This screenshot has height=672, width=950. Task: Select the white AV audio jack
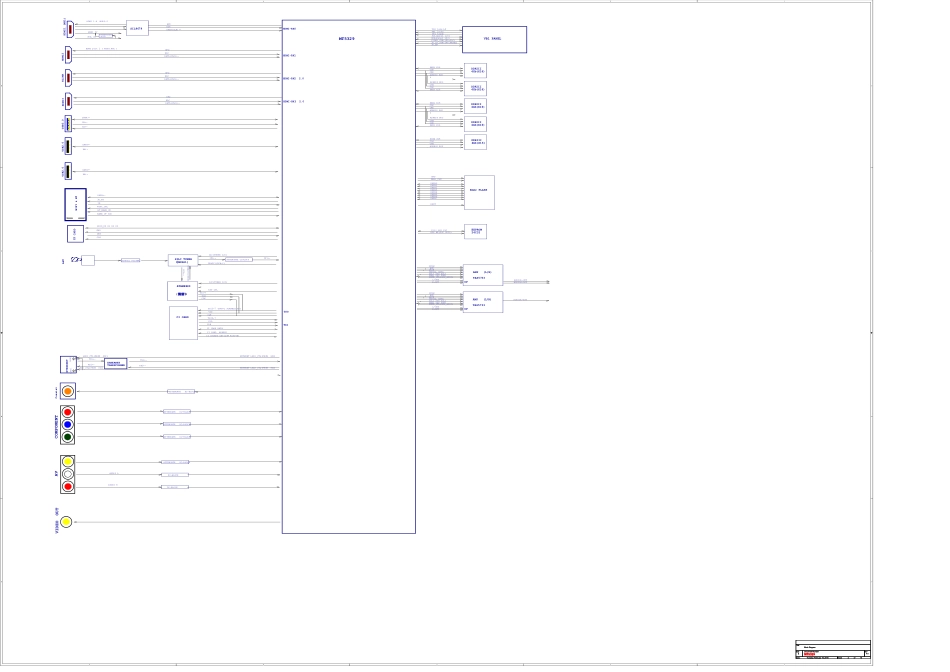pos(67,474)
